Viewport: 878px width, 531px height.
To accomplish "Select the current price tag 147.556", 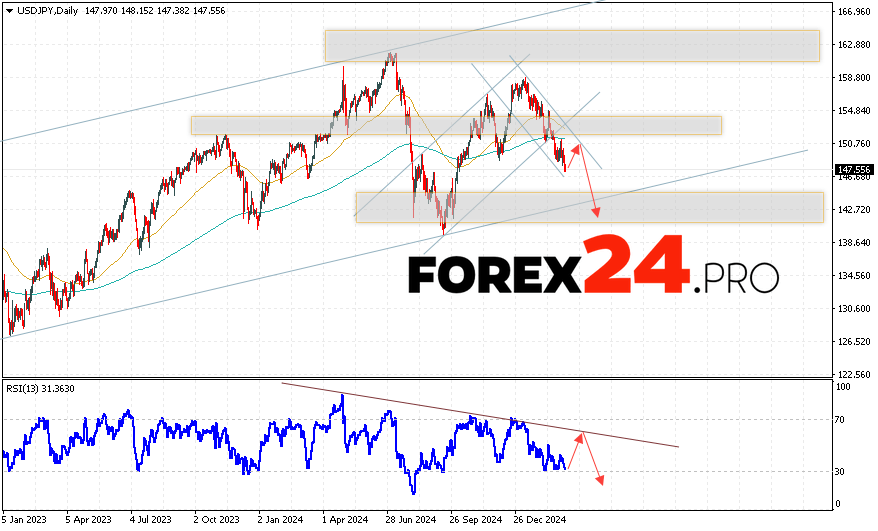I will [853, 170].
